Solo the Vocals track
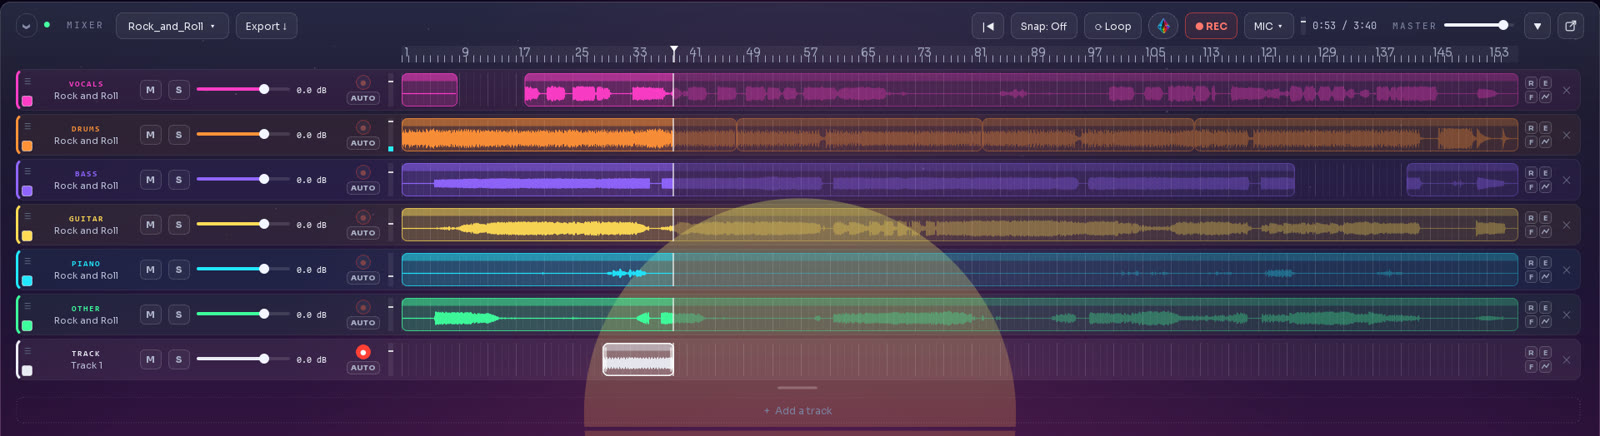Viewport: 1600px width, 436px height. tap(179, 90)
